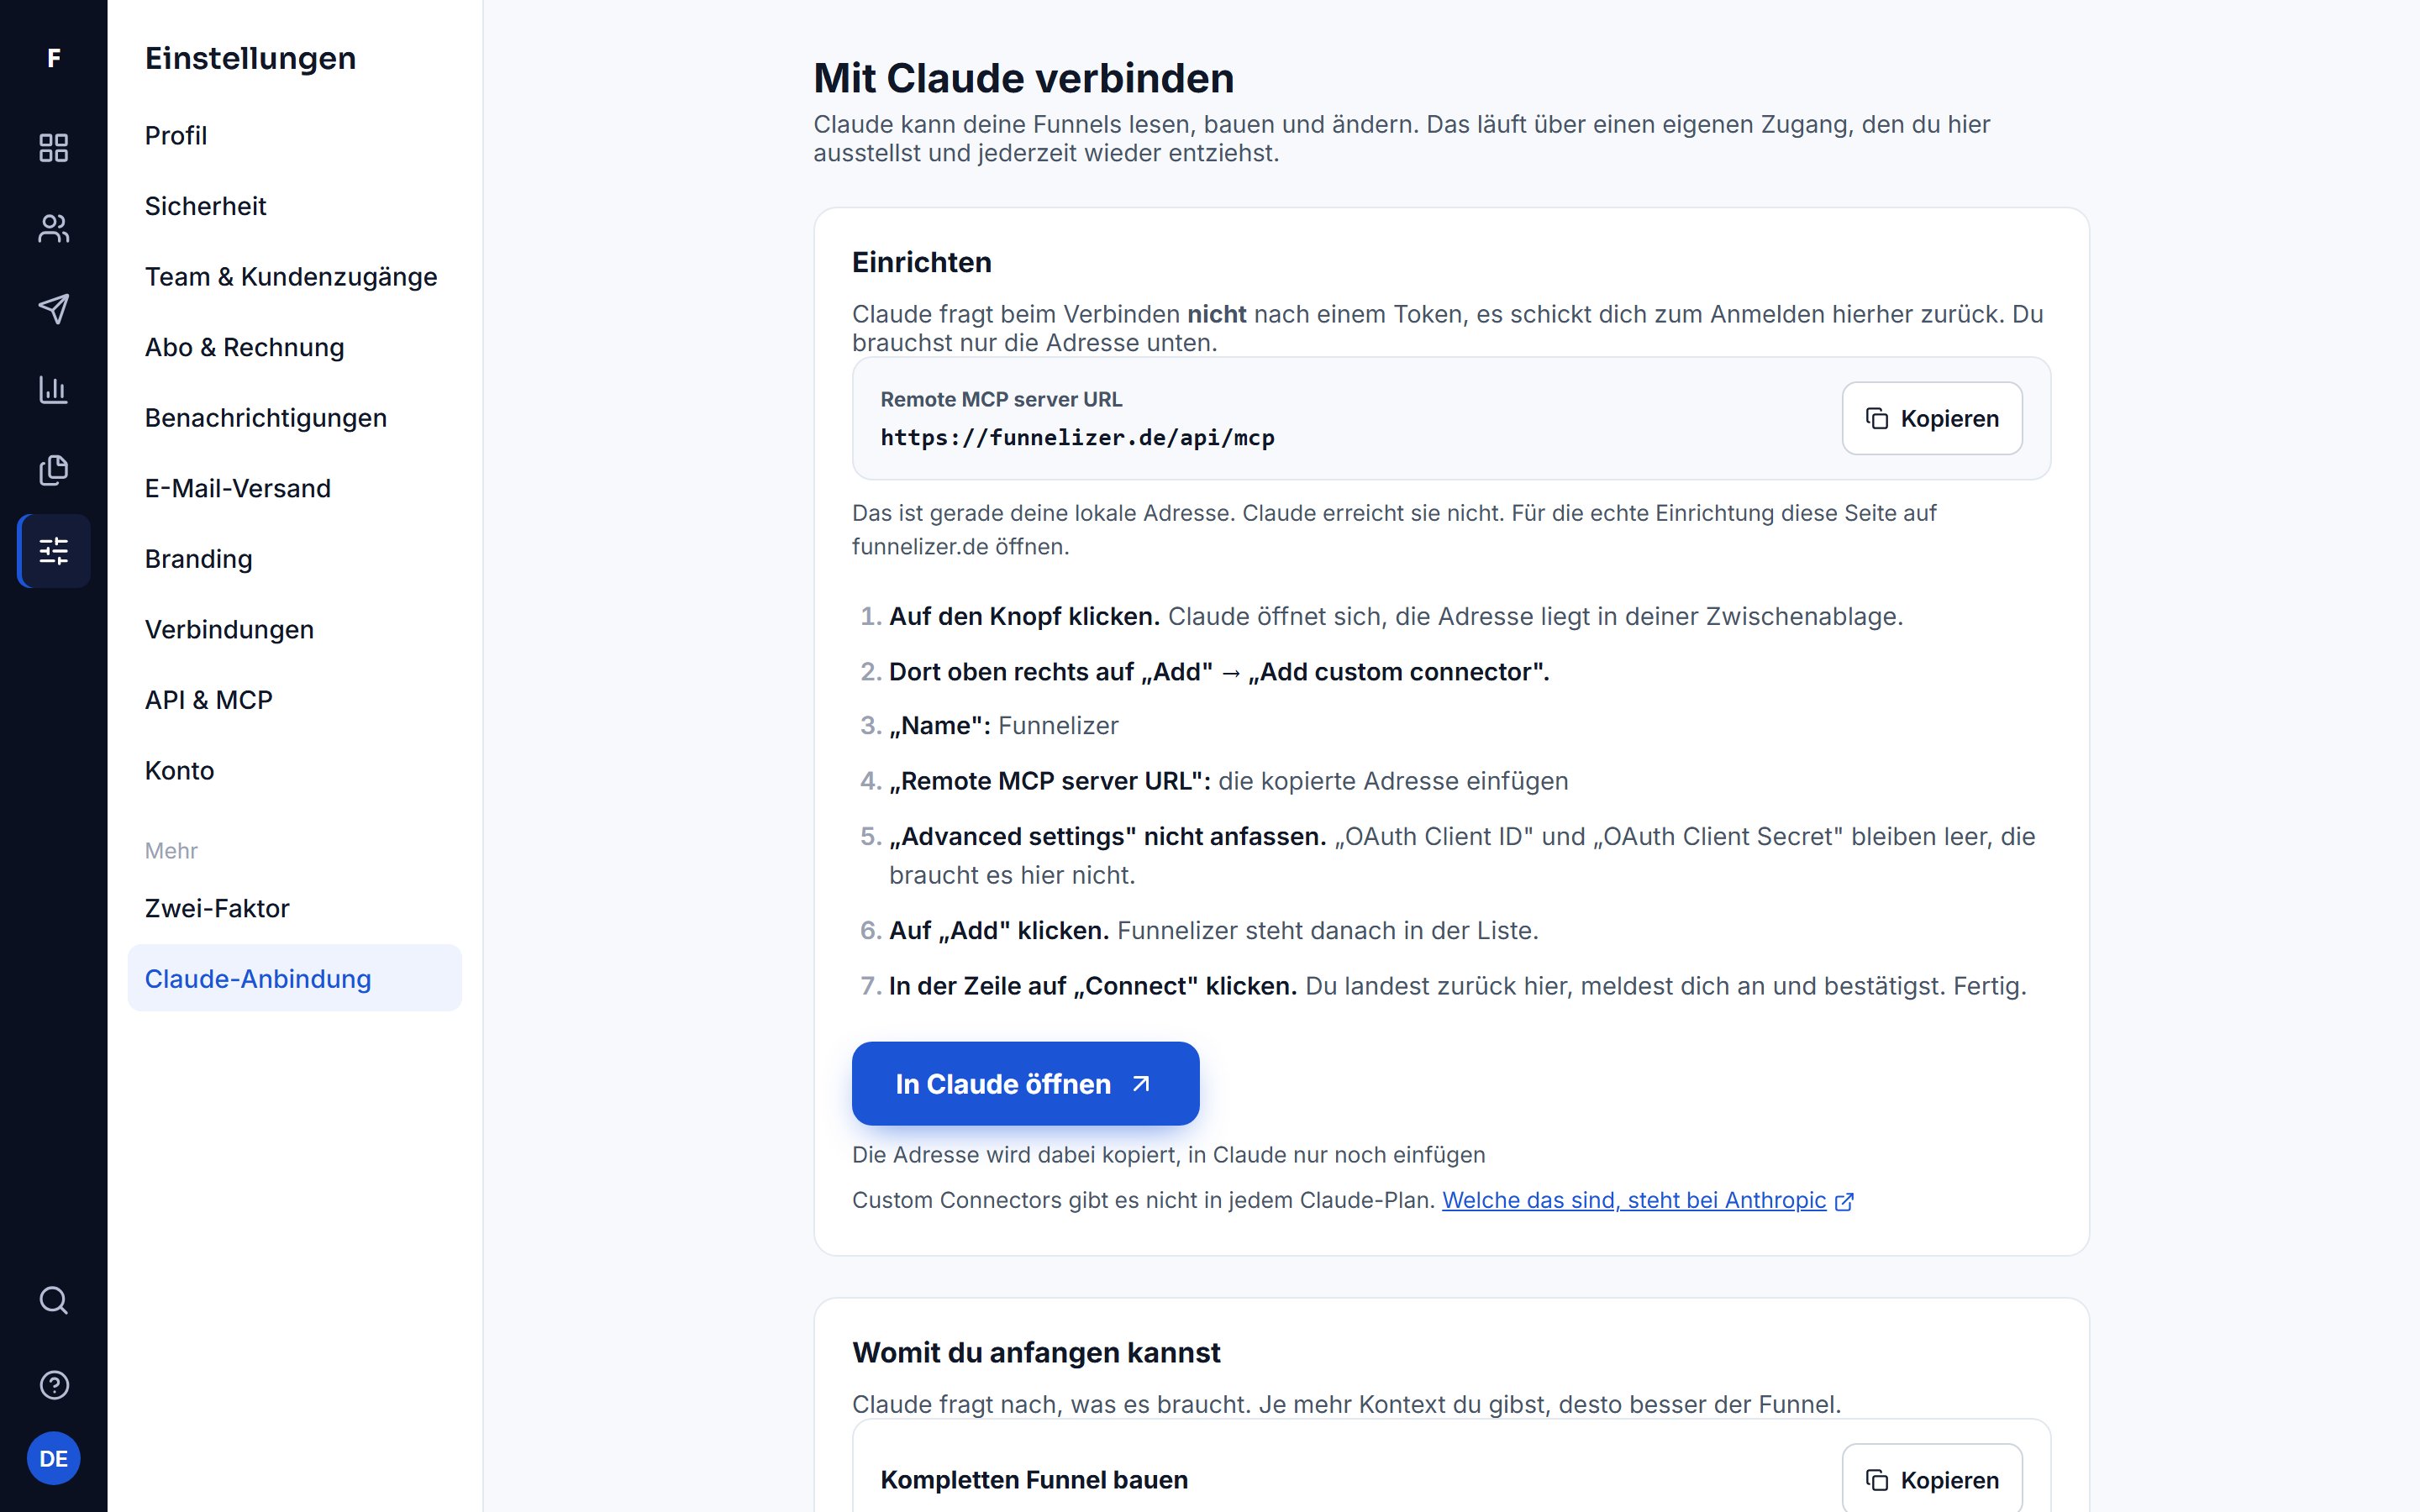Open API & MCP settings
2420x1512 pixels.
(295, 700)
